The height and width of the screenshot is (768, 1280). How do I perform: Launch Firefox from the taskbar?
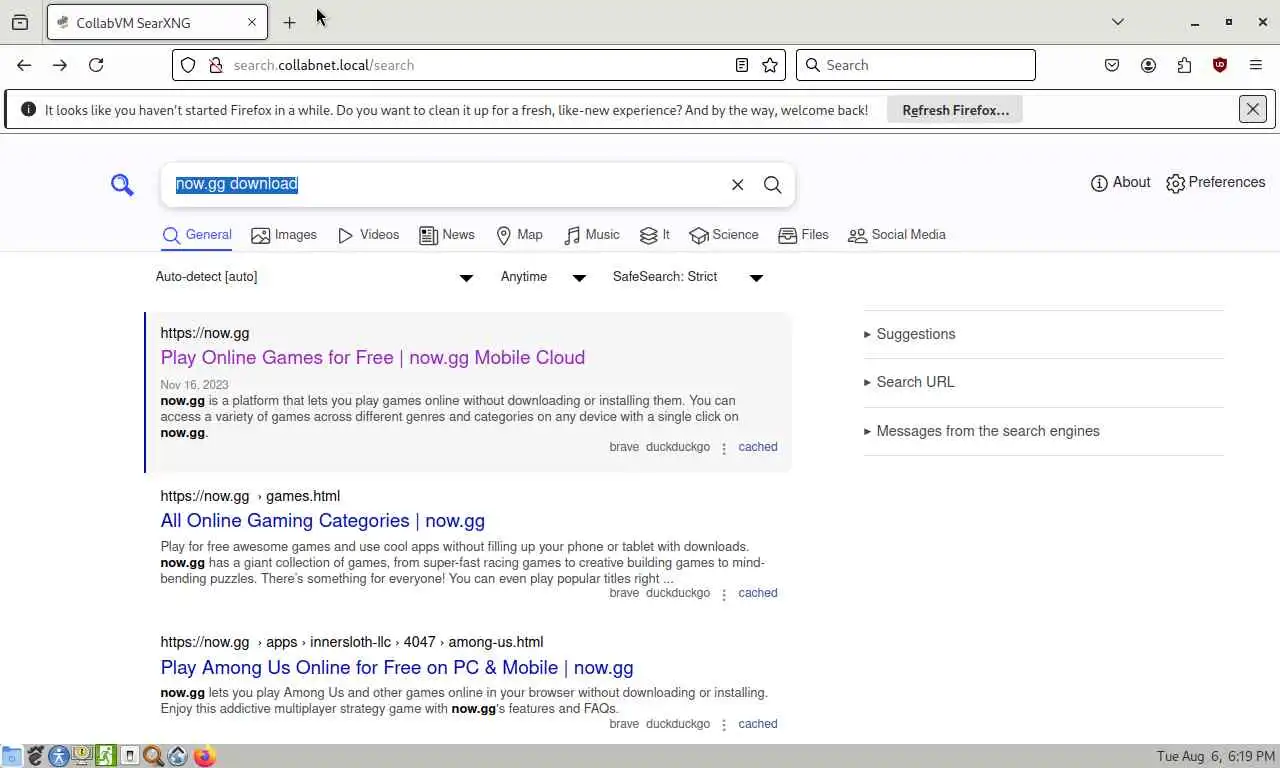pyautogui.click(x=205, y=756)
